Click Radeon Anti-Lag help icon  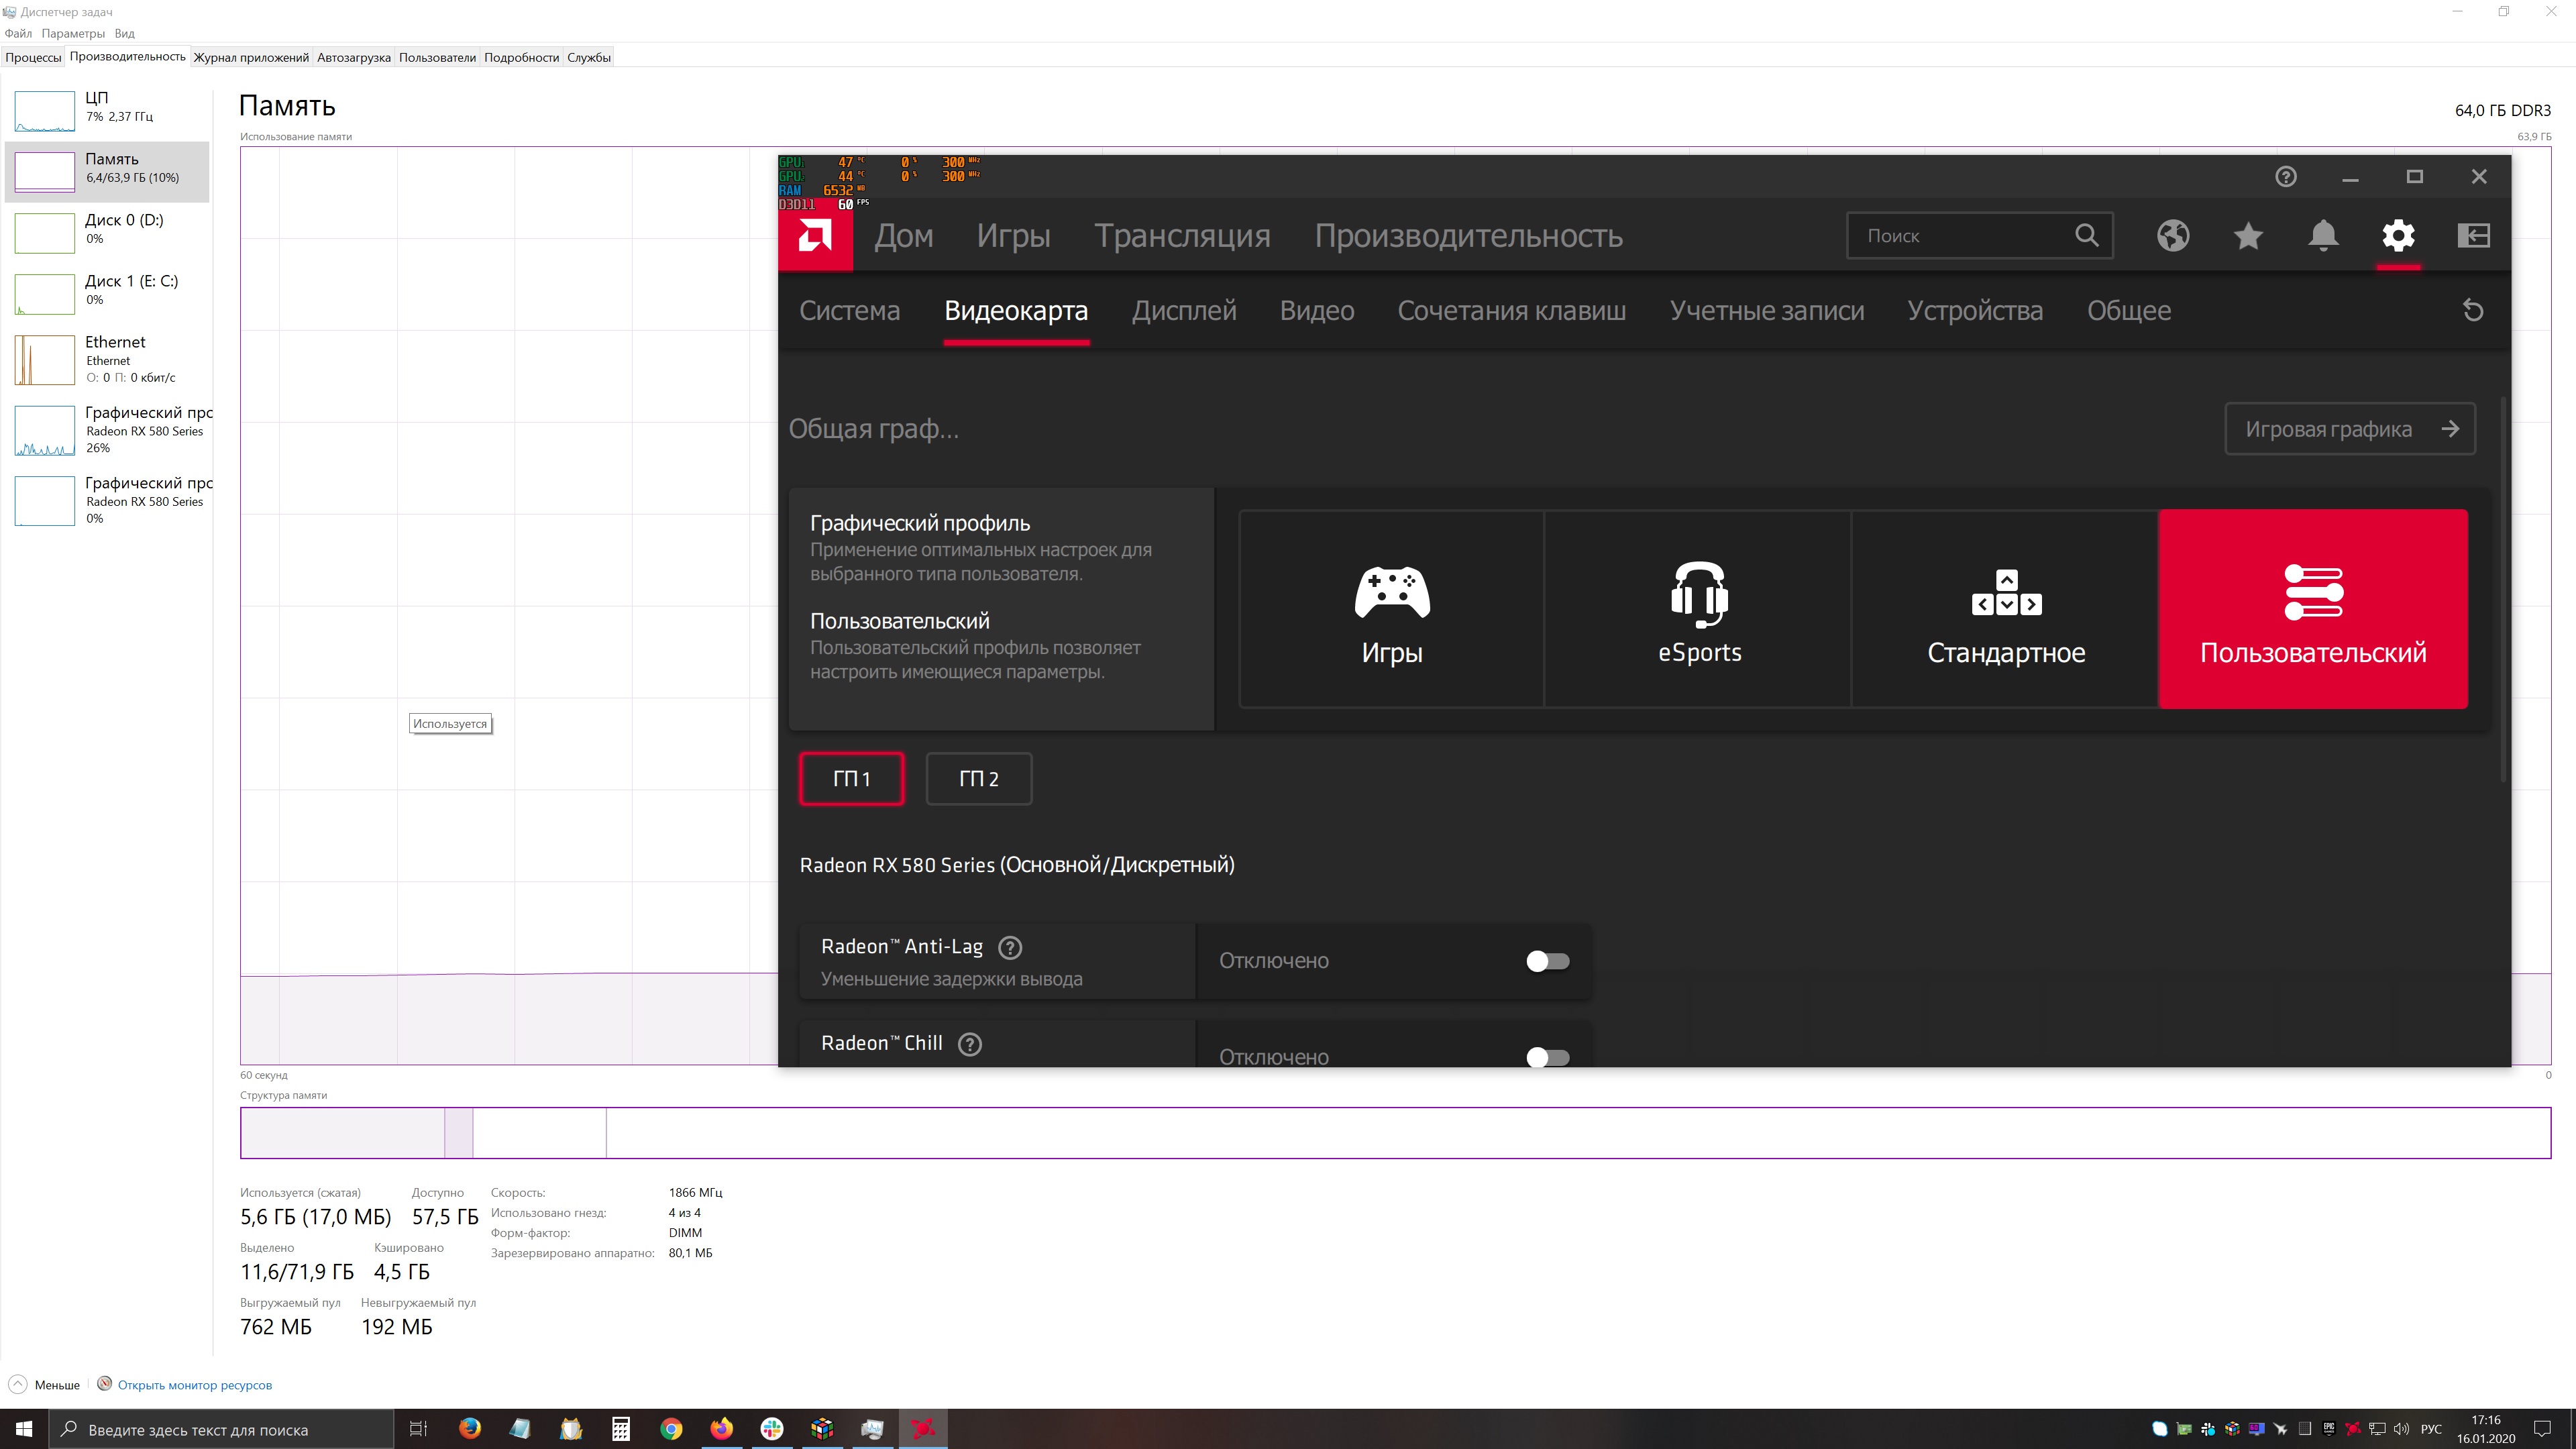coord(1010,947)
